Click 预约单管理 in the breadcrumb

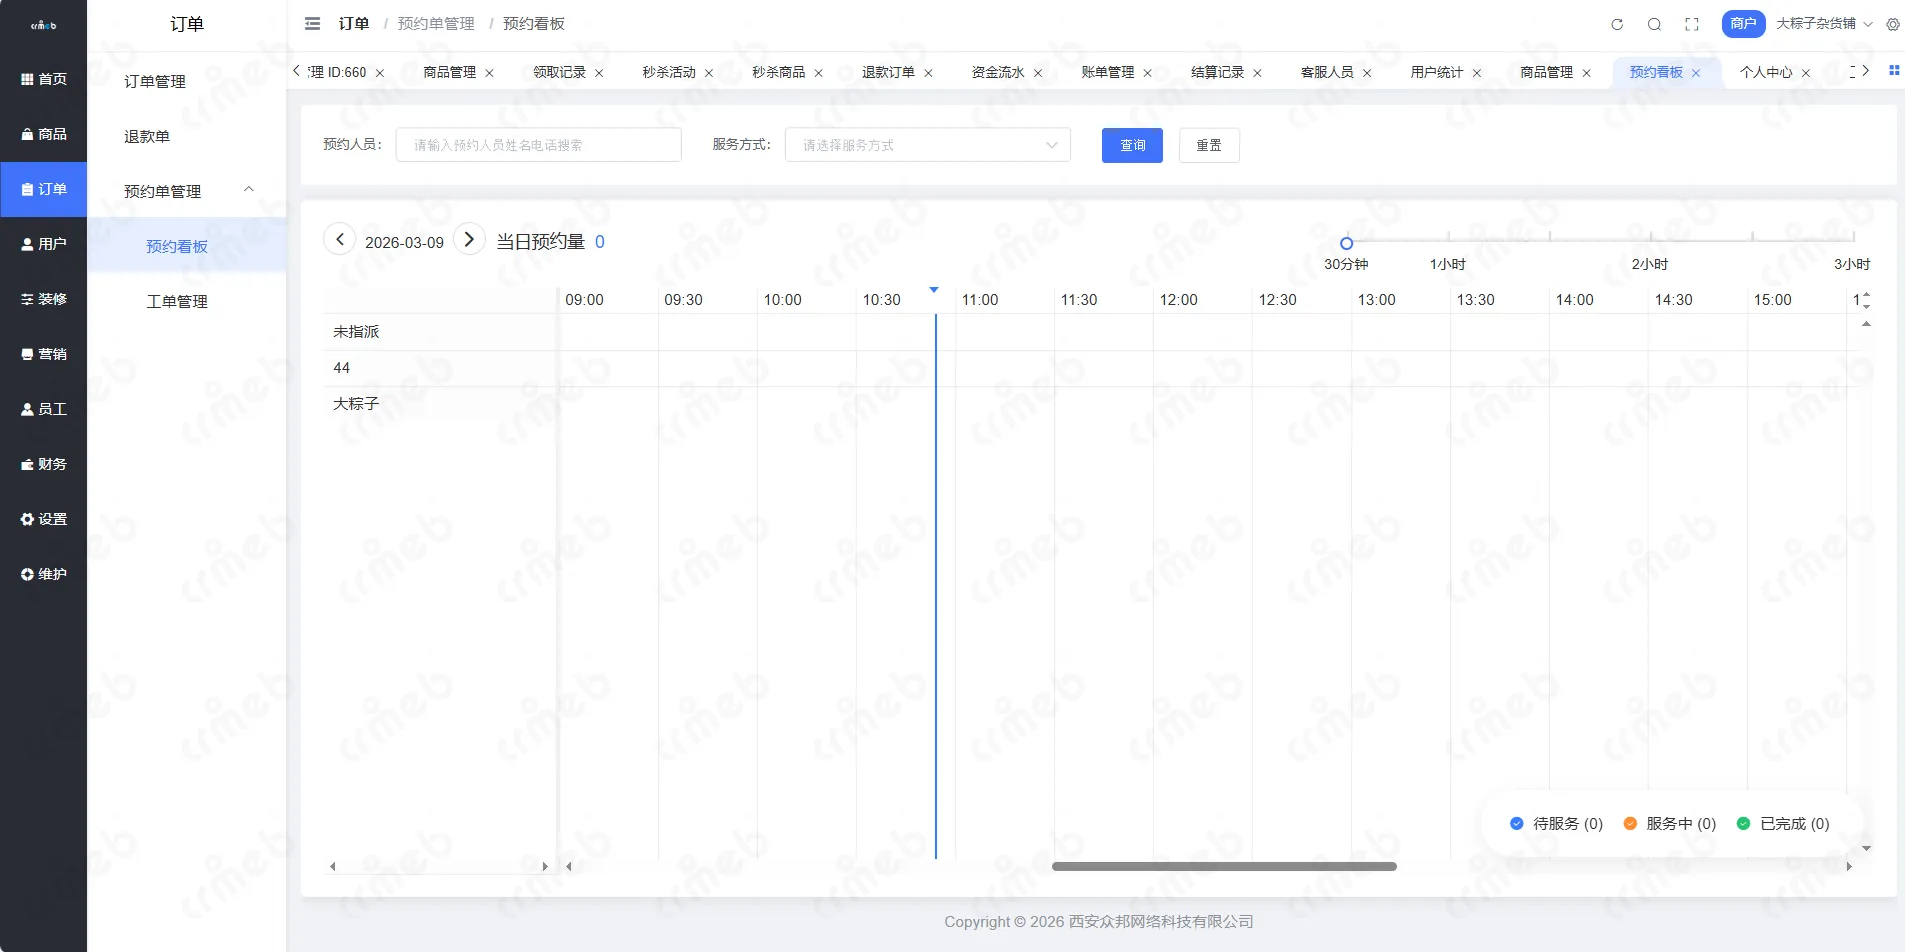pos(436,24)
